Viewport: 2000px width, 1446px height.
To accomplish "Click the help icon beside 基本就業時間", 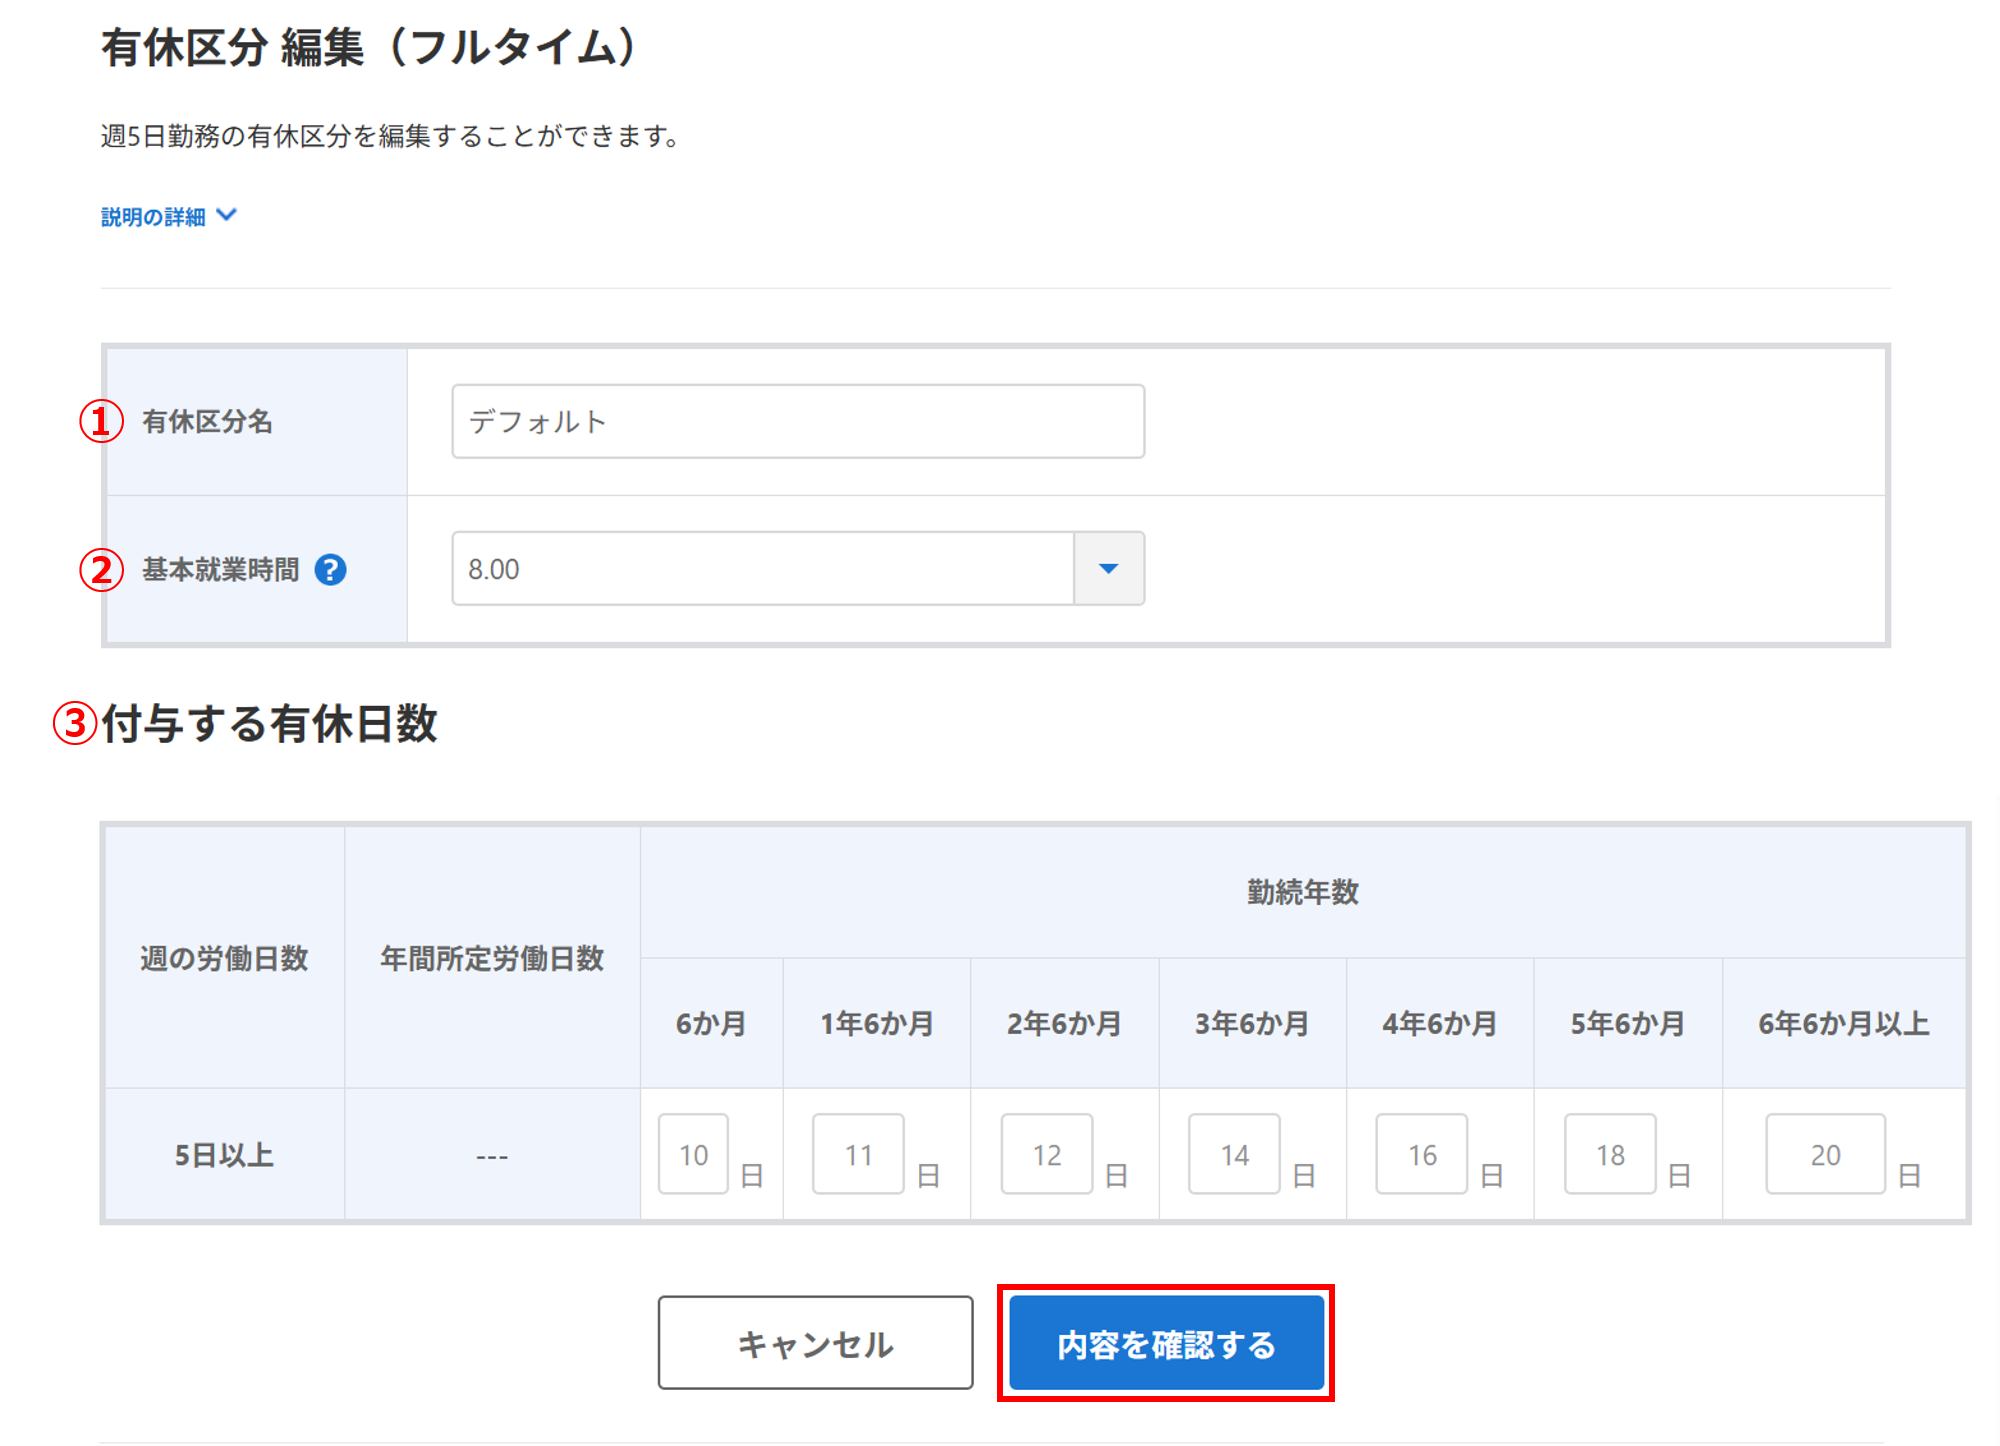I will (330, 569).
